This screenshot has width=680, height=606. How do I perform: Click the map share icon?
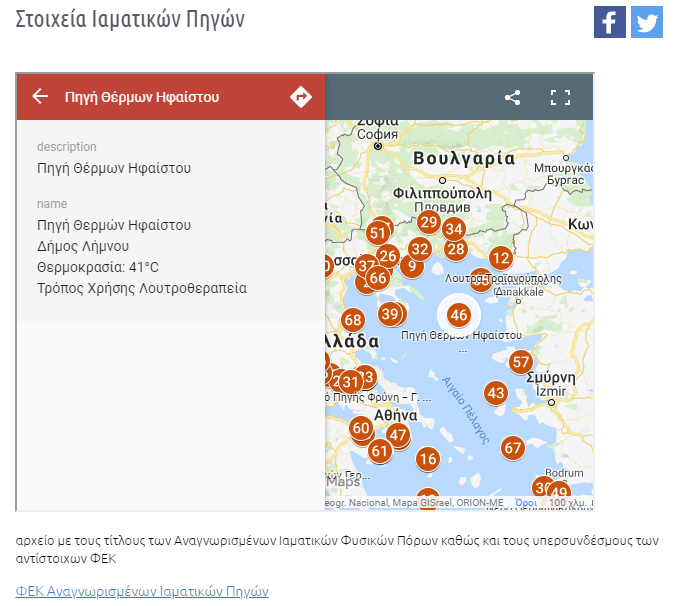pos(512,97)
